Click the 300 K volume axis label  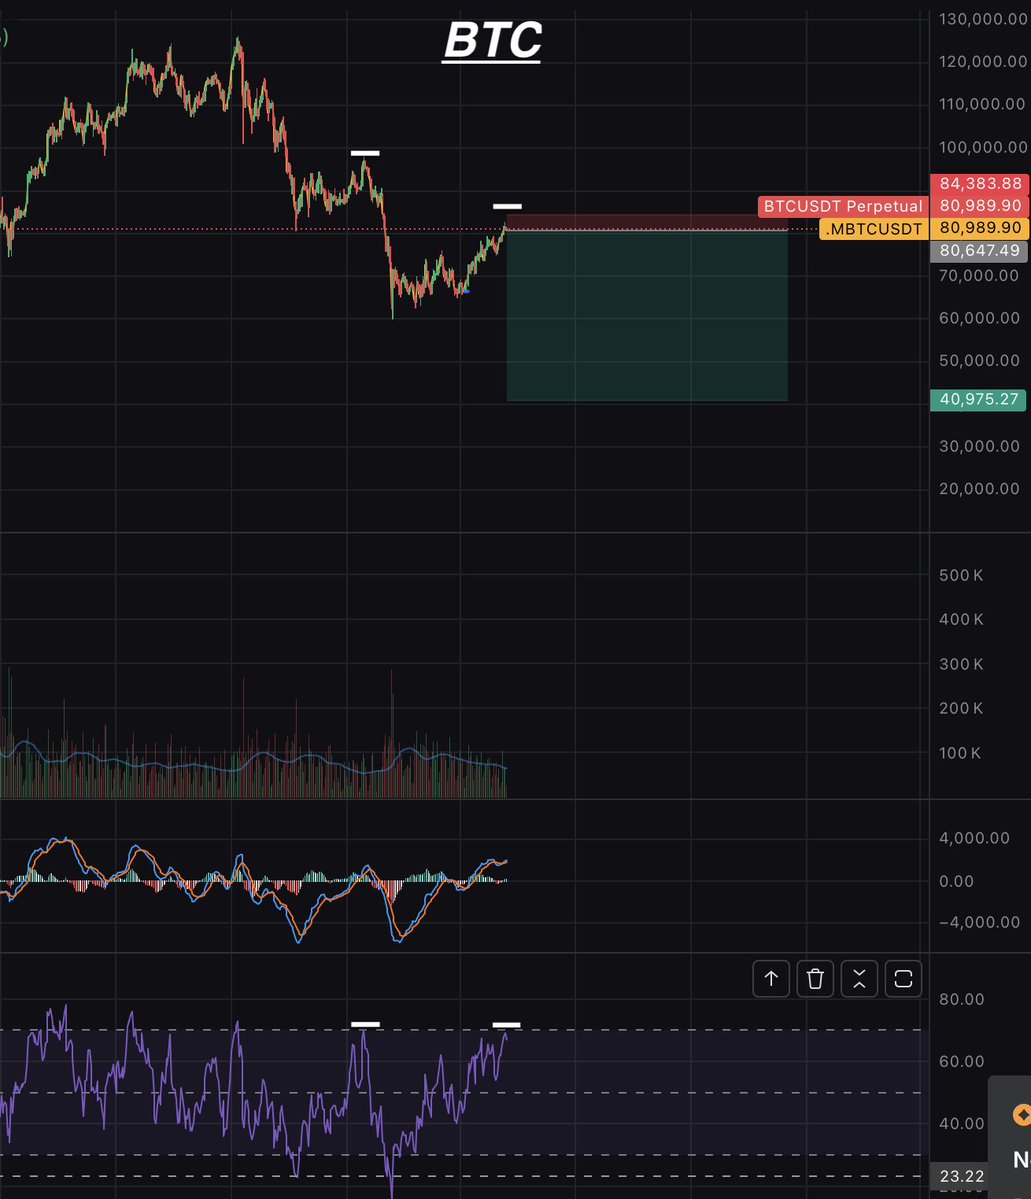click(x=961, y=664)
